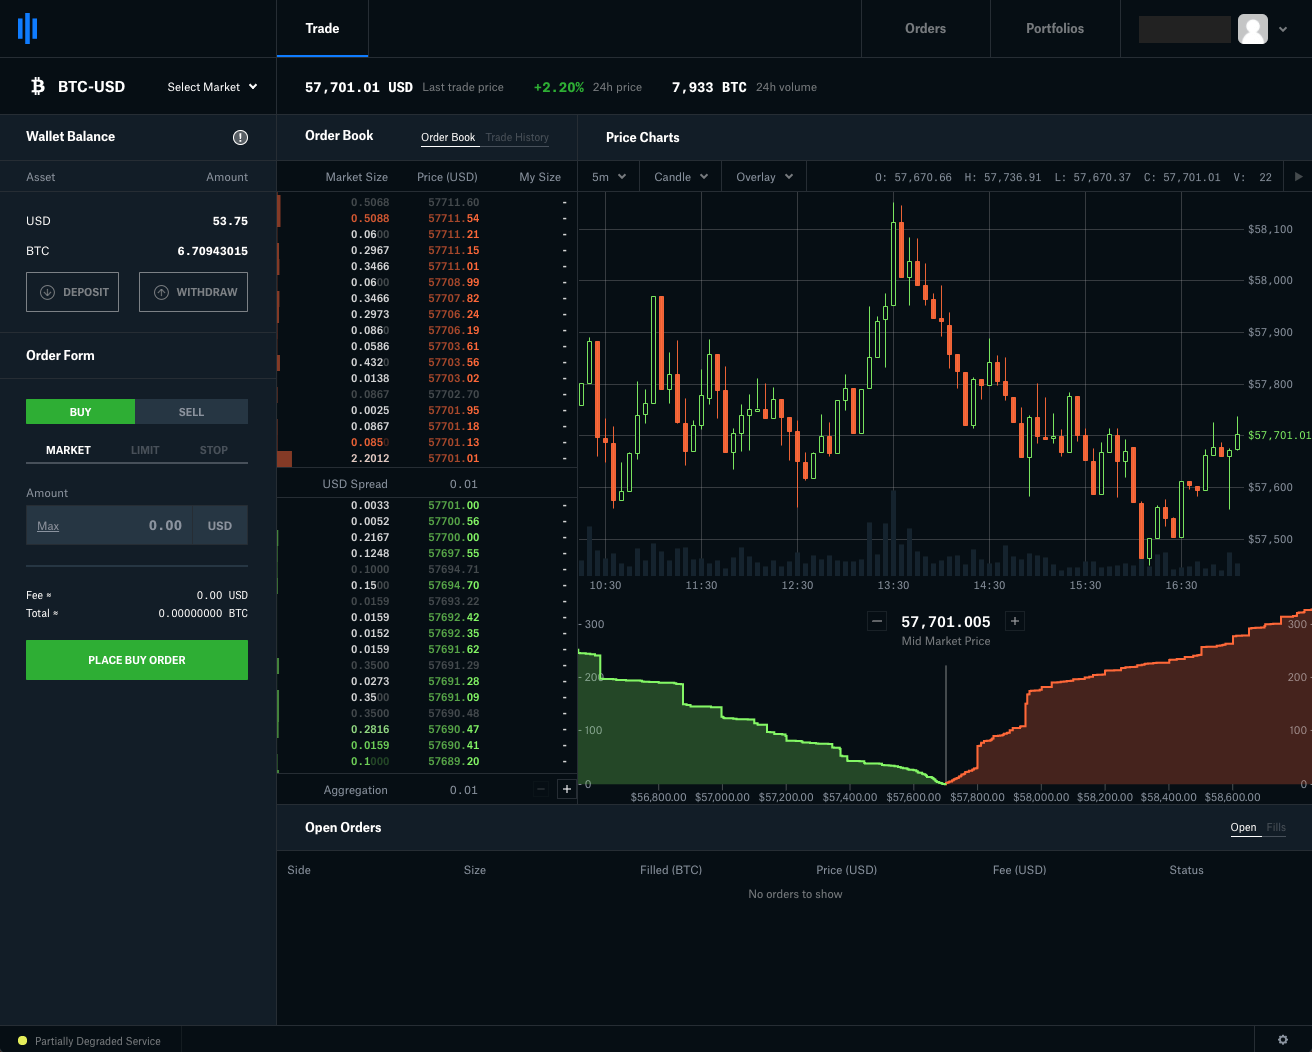Switch order form to Sell side
1312x1052 pixels.
(191, 412)
